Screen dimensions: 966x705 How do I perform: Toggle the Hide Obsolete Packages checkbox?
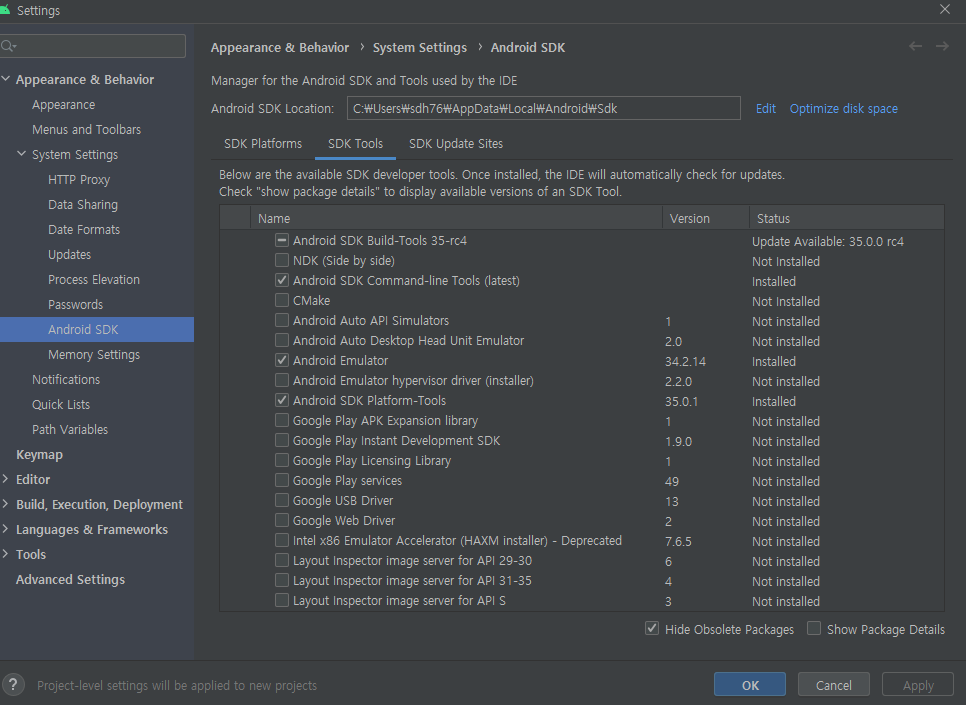tap(652, 629)
